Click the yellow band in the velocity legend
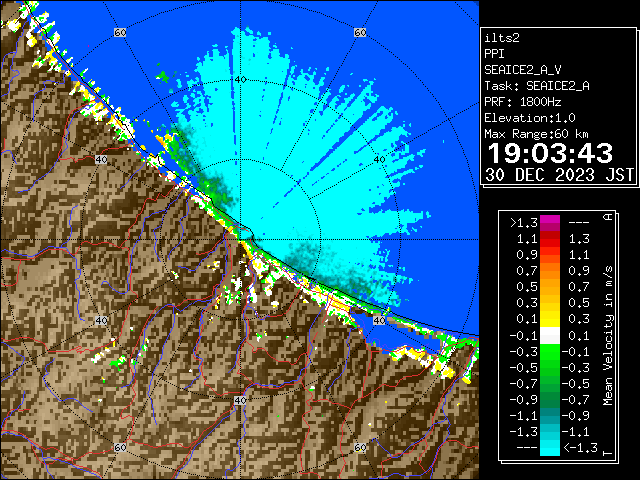640x480 pixels. click(x=550, y=319)
